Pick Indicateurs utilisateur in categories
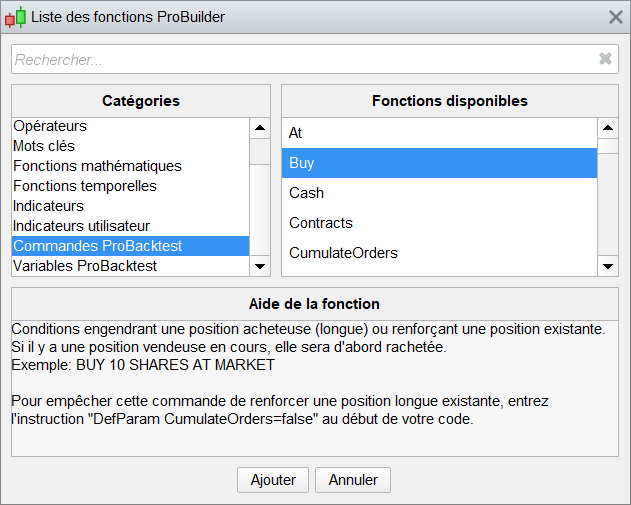Screen dimensions: 631x505 point(81,226)
